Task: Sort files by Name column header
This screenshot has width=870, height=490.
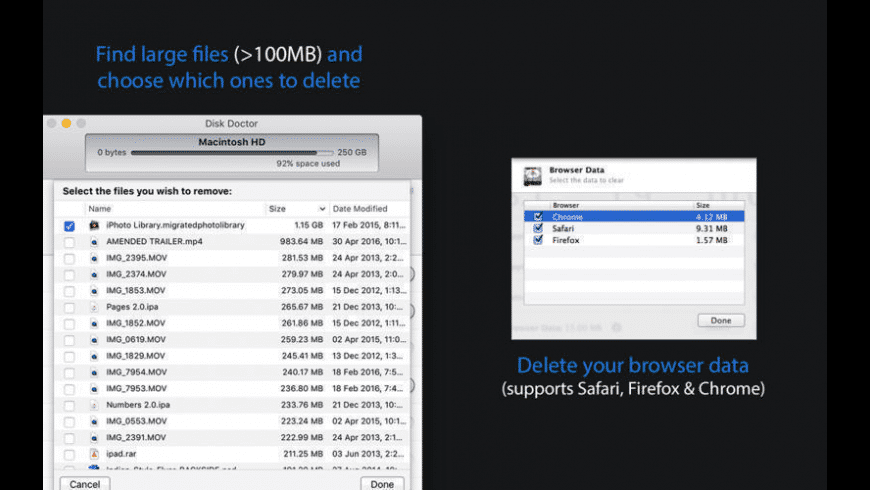Action: [99, 209]
